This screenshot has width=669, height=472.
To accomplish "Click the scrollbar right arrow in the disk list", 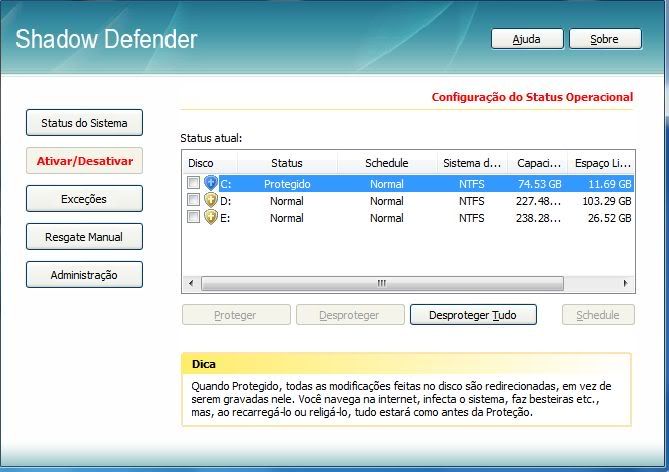I will [x=625, y=283].
